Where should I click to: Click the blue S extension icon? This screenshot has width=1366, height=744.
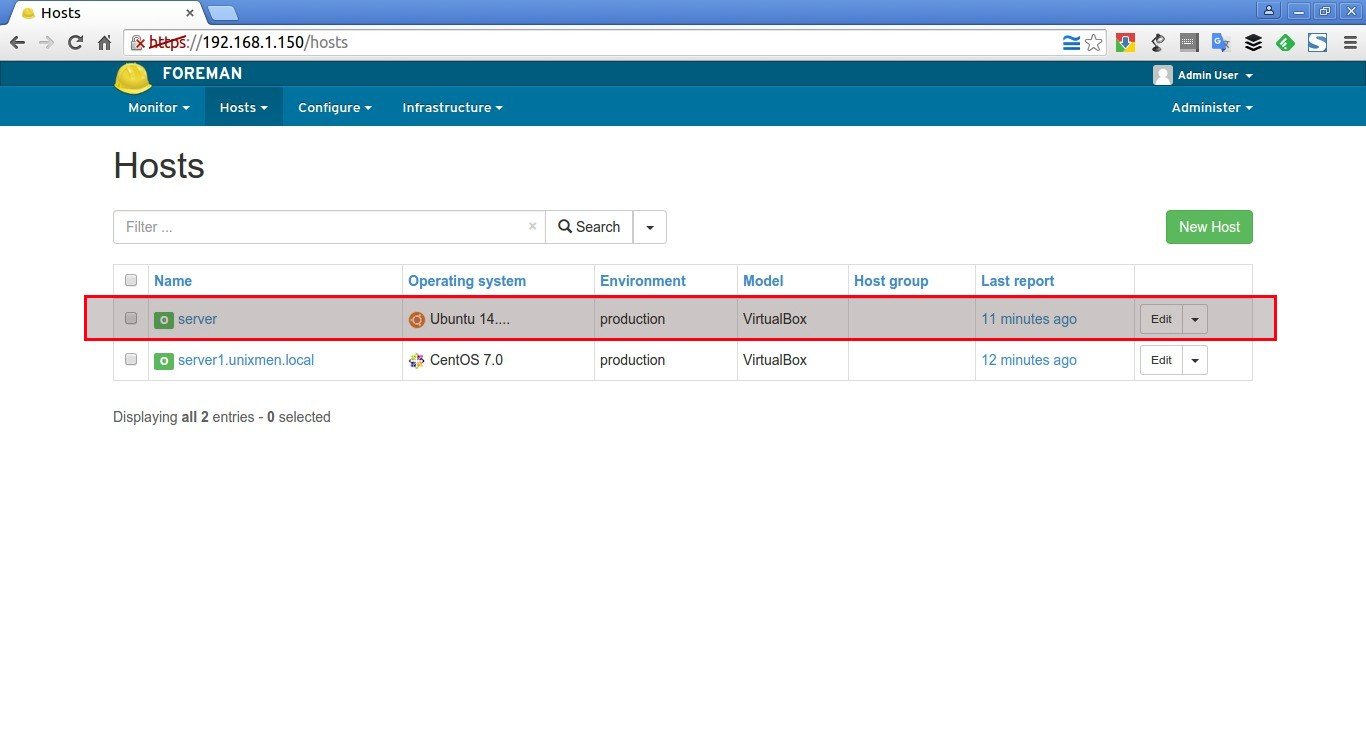click(1317, 43)
